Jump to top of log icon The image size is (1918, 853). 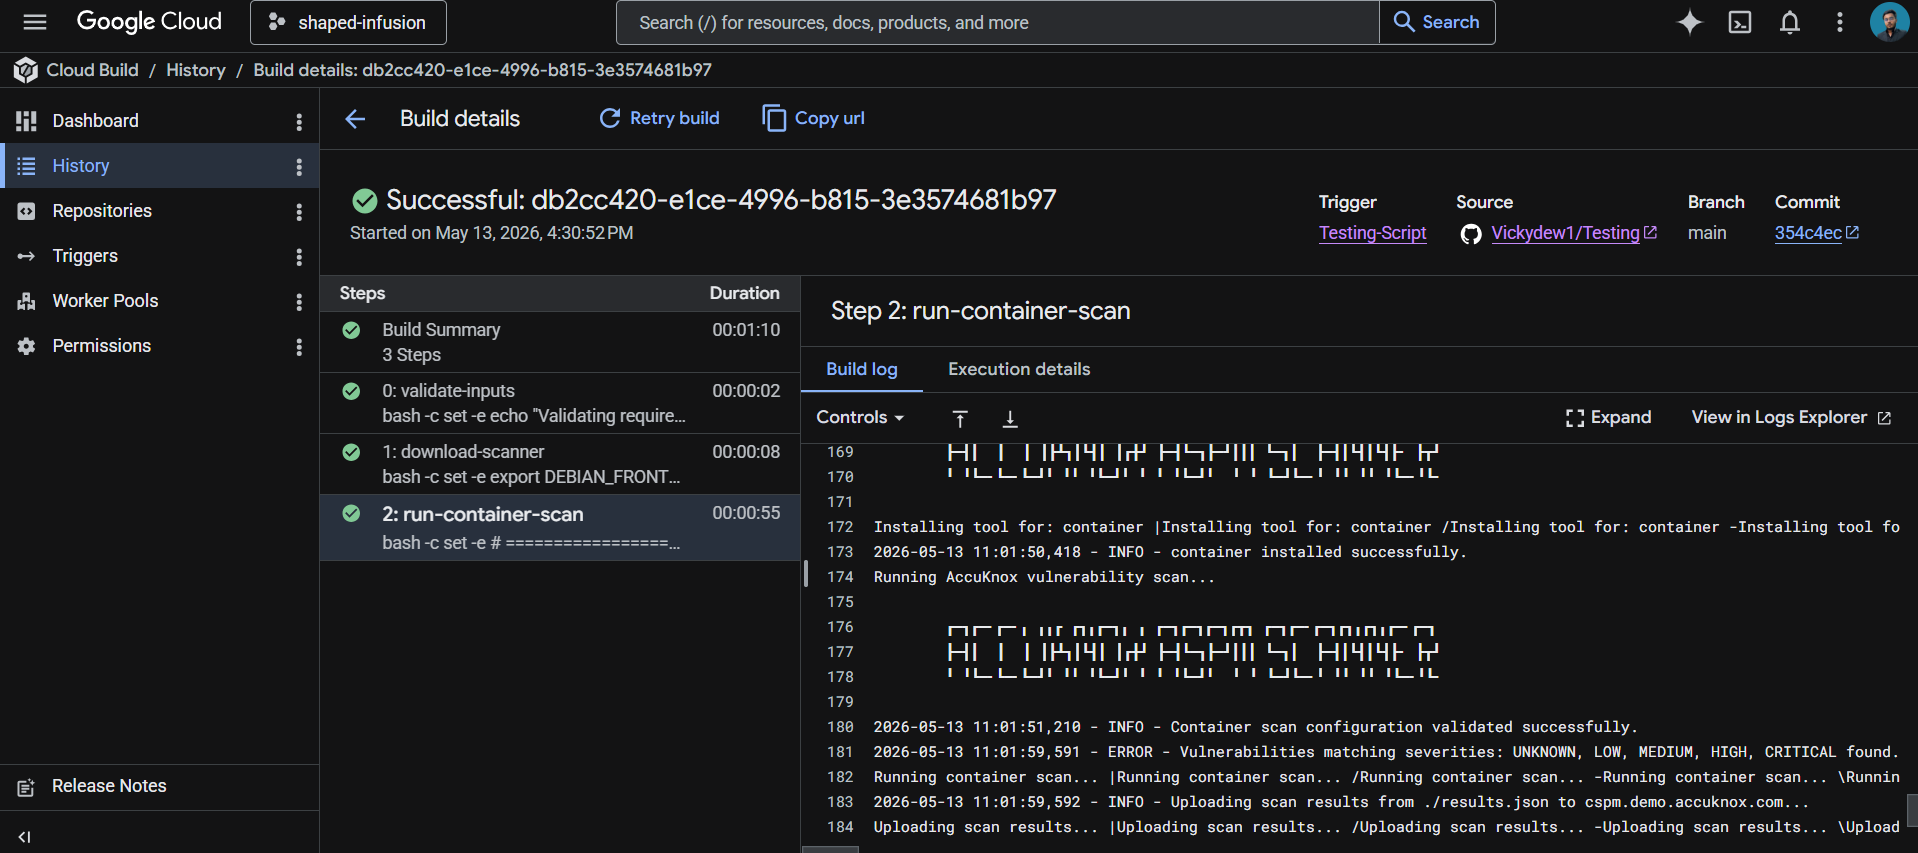(x=960, y=418)
